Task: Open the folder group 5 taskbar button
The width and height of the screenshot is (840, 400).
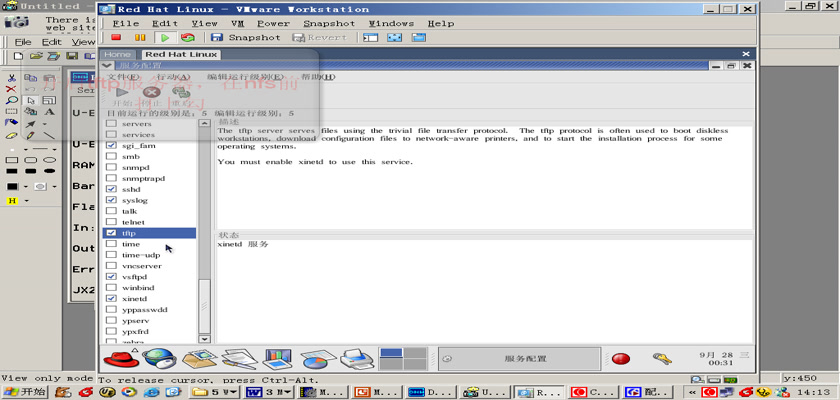Action: point(214,392)
